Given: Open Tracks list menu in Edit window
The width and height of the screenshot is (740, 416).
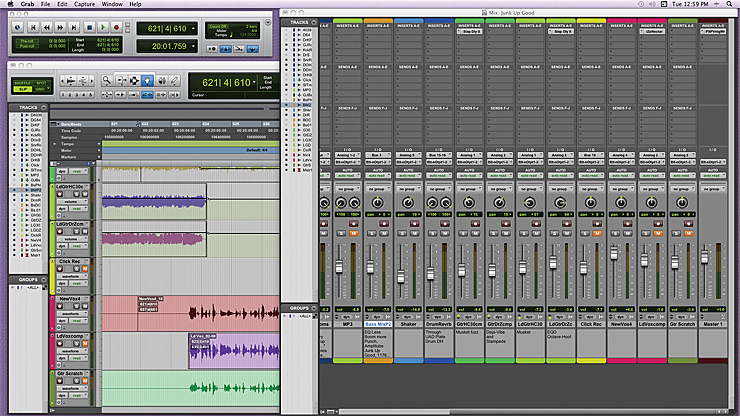Looking at the screenshot, I should tap(44, 108).
